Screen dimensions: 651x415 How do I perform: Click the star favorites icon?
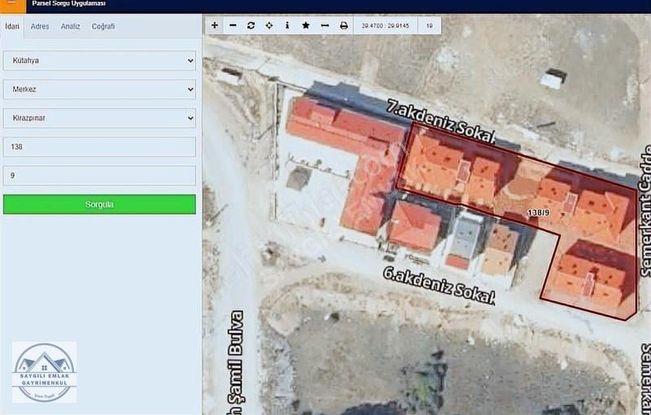click(306, 25)
